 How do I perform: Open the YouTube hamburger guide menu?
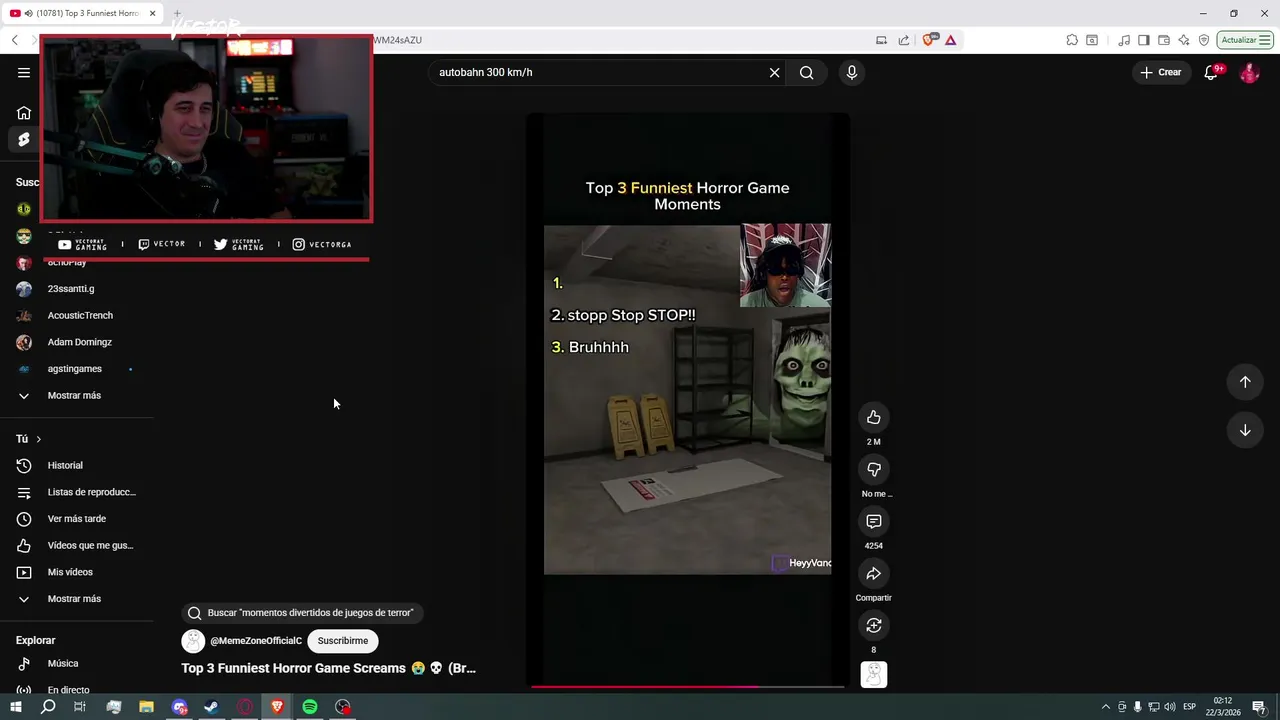coord(24,72)
